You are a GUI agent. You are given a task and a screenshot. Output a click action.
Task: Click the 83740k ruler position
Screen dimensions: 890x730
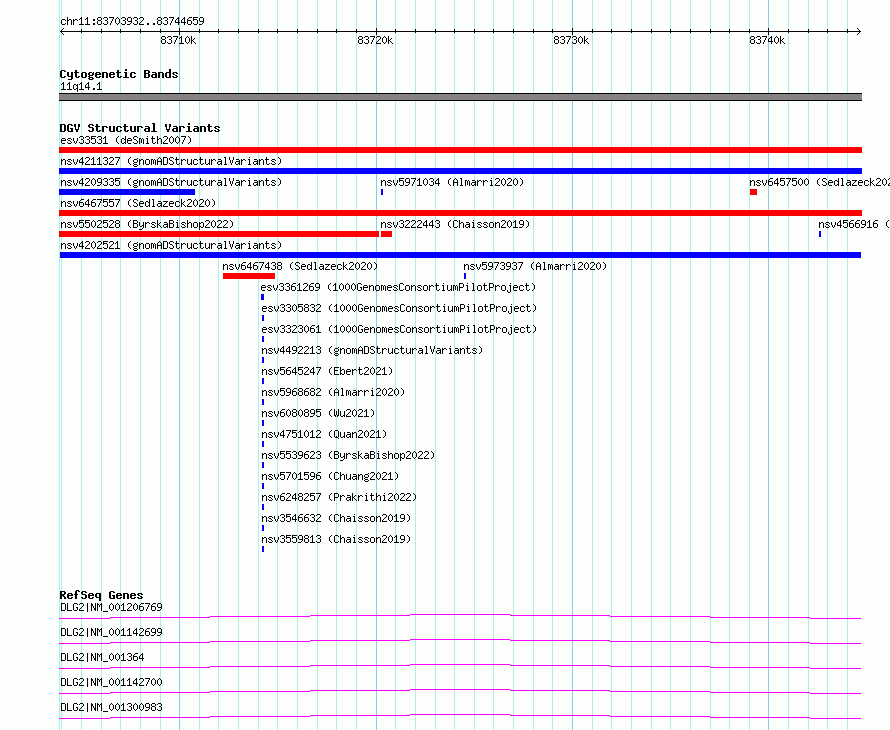[x=767, y=40]
